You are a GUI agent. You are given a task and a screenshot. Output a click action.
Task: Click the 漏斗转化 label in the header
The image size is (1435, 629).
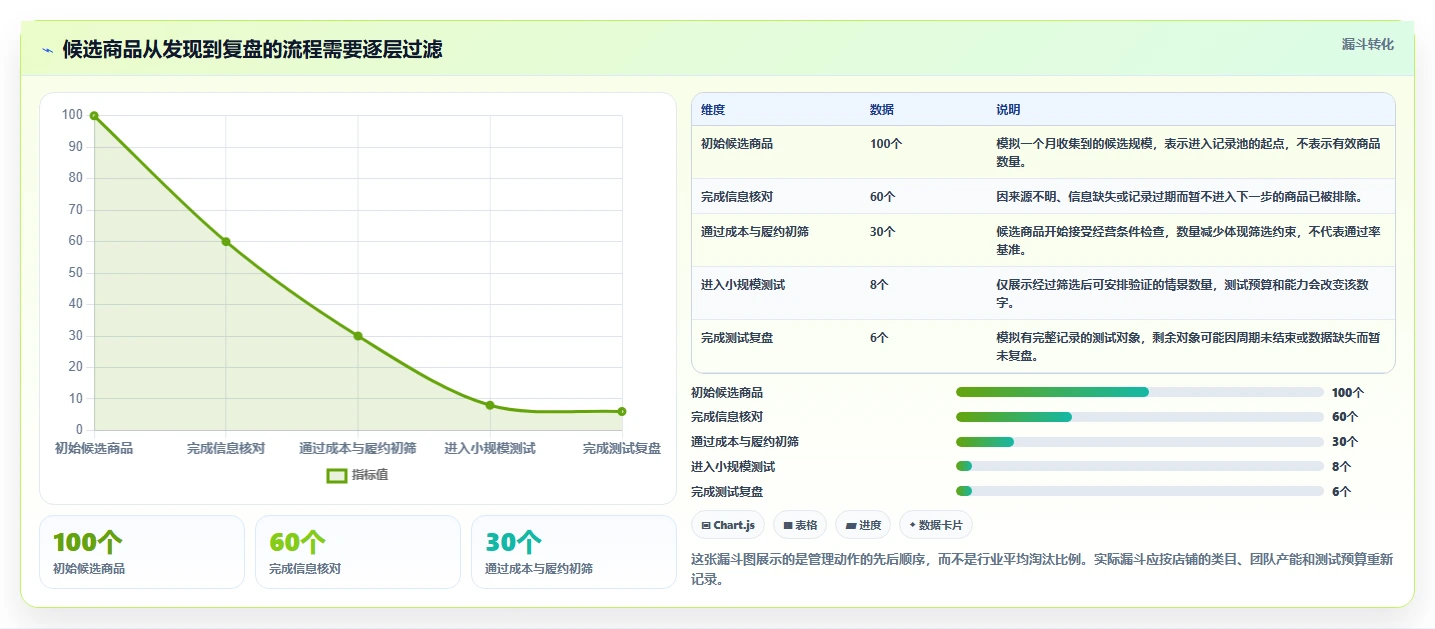pyautogui.click(x=1367, y=44)
